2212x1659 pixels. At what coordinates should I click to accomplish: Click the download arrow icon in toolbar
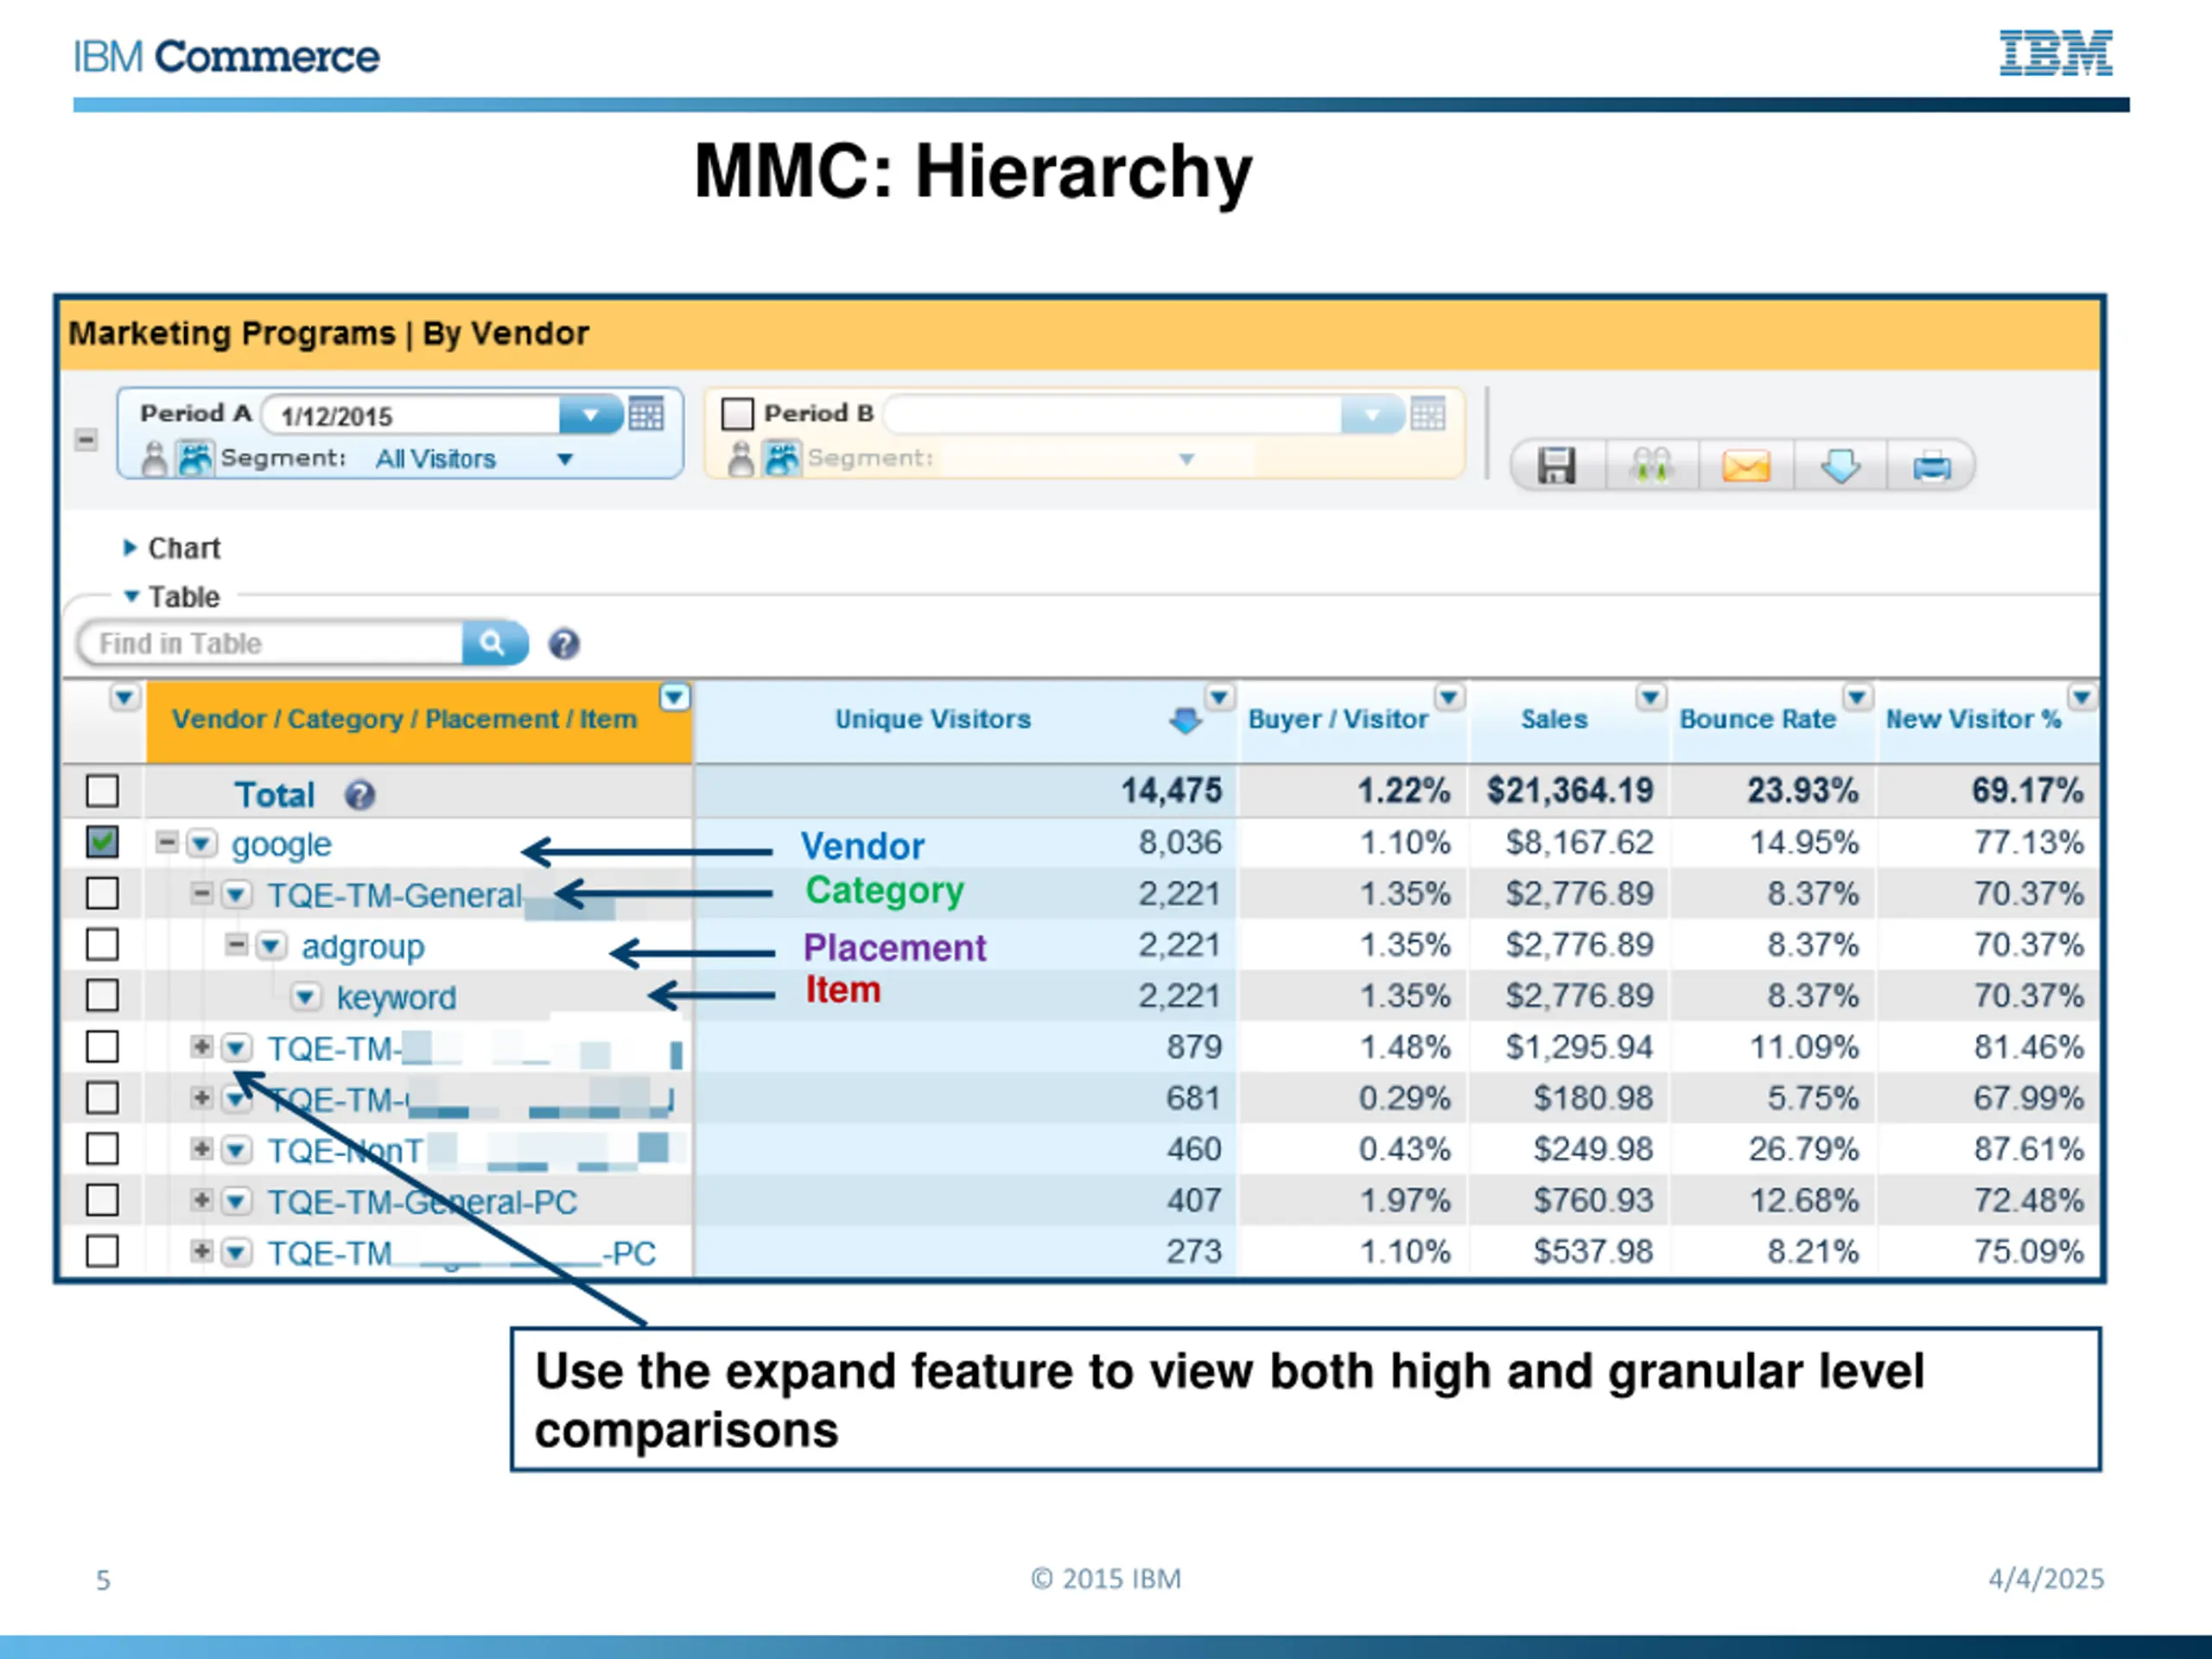pyautogui.click(x=1840, y=466)
